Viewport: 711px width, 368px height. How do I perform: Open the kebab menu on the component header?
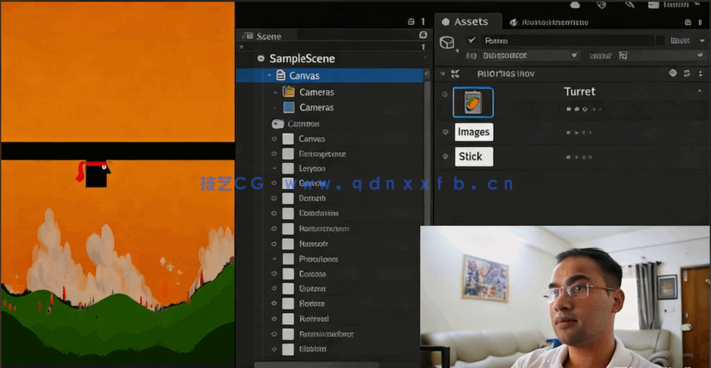pyautogui.click(x=701, y=73)
